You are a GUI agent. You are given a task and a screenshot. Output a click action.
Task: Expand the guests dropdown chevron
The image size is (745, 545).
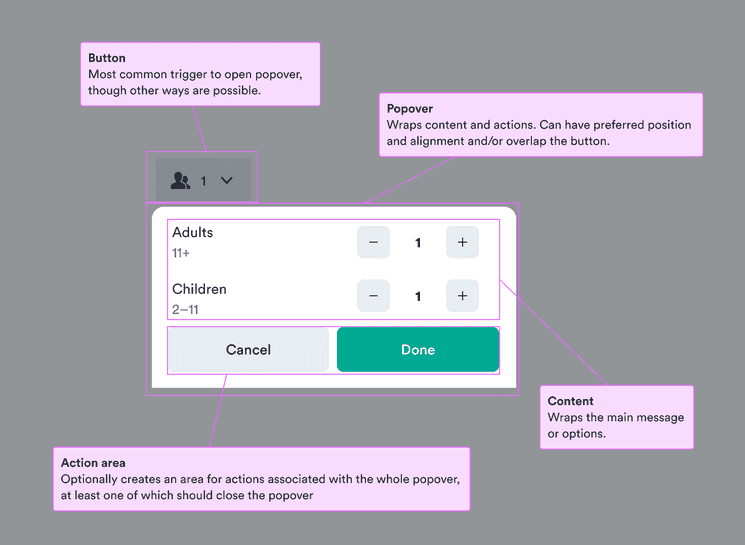coord(227,180)
